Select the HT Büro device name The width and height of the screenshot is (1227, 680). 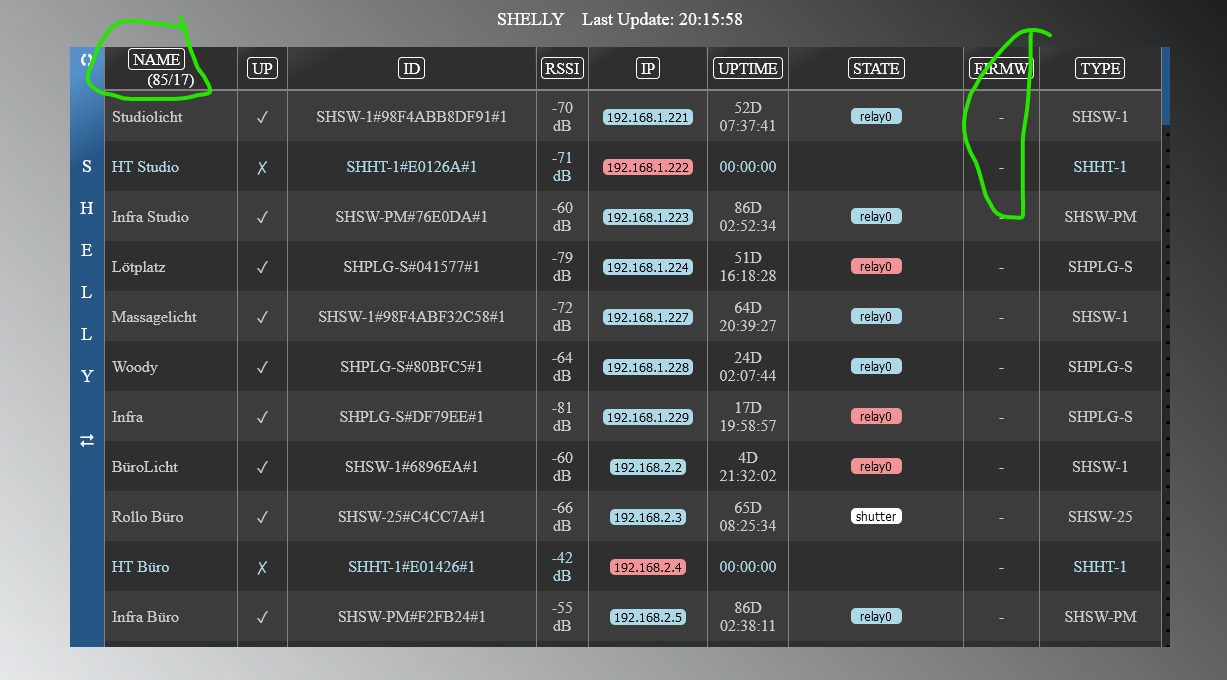pos(141,567)
